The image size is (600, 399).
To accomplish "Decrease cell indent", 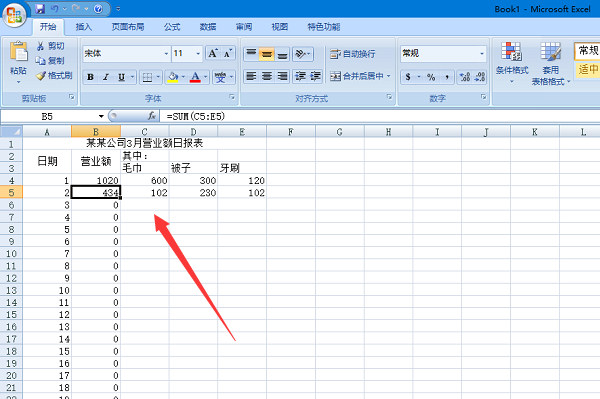I will (300, 77).
